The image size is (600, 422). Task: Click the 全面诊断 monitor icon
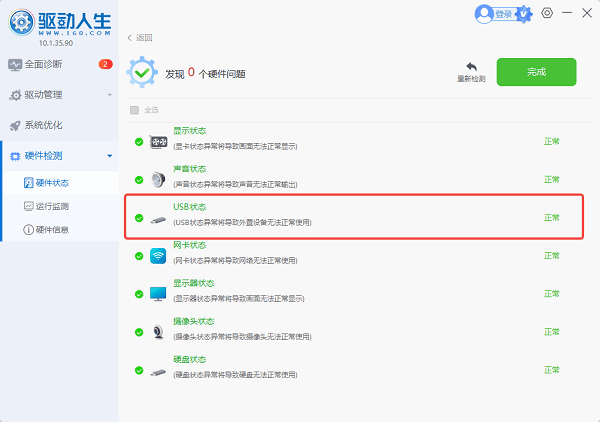[x=15, y=65]
